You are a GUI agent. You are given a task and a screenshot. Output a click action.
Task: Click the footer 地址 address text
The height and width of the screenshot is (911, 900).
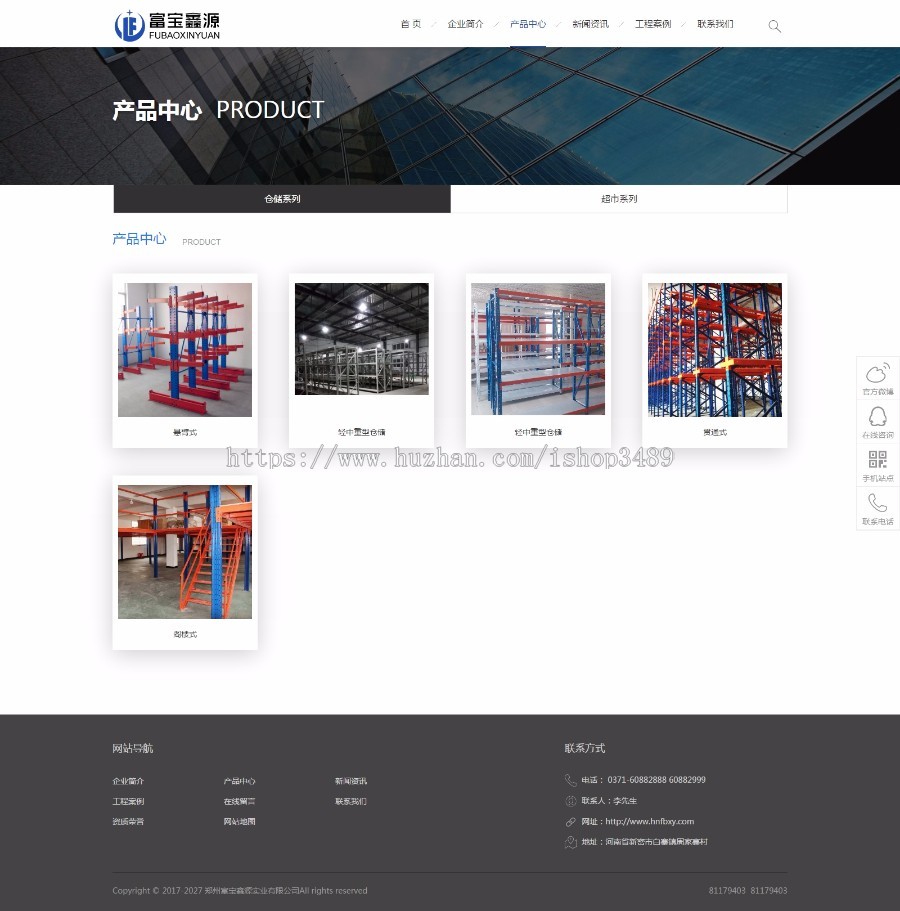(x=644, y=842)
